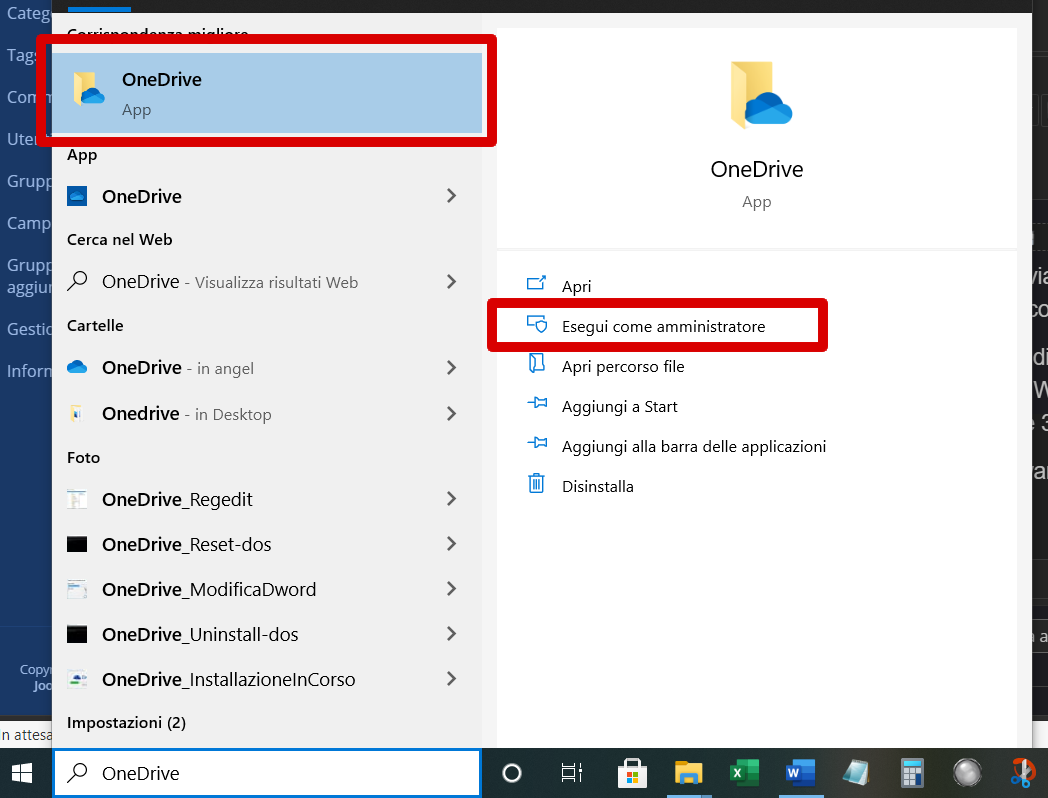Image resolution: width=1048 pixels, height=798 pixels.
Task: Open the OneDrive_InstallazioneInCorso photo
Action: pyautogui.click(x=267, y=679)
